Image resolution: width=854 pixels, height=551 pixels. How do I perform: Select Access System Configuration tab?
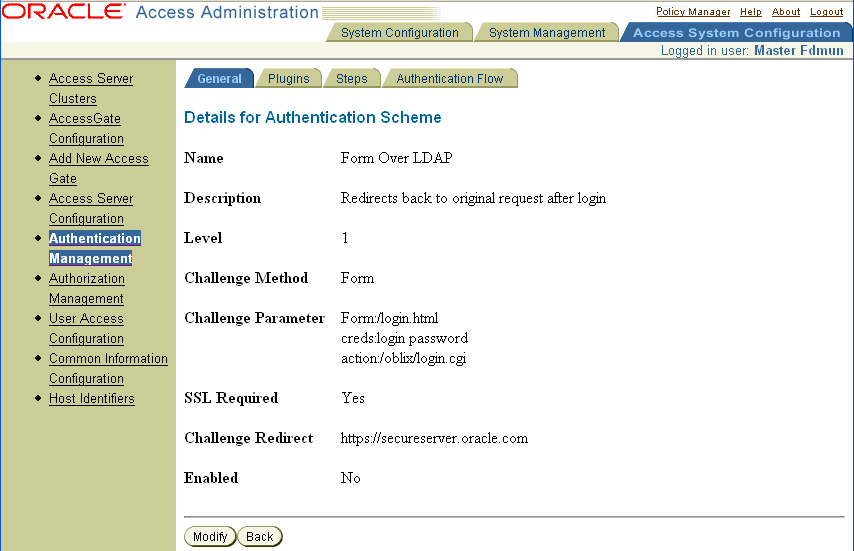coord(736,33)
